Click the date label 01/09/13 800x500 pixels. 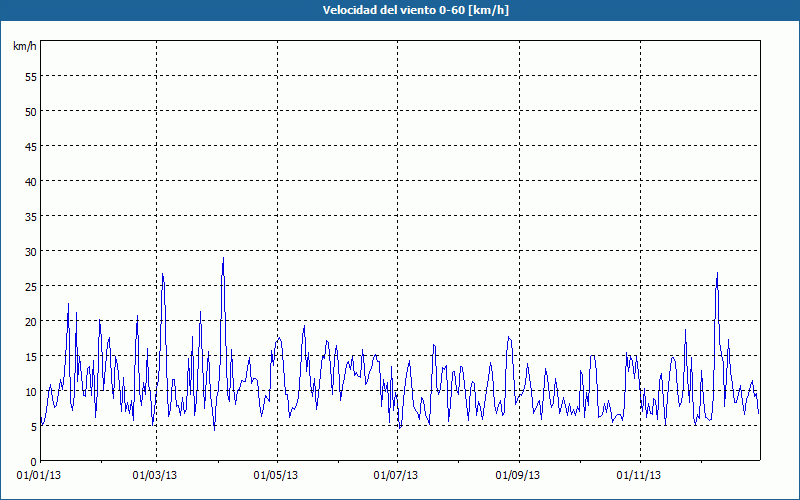517,476
